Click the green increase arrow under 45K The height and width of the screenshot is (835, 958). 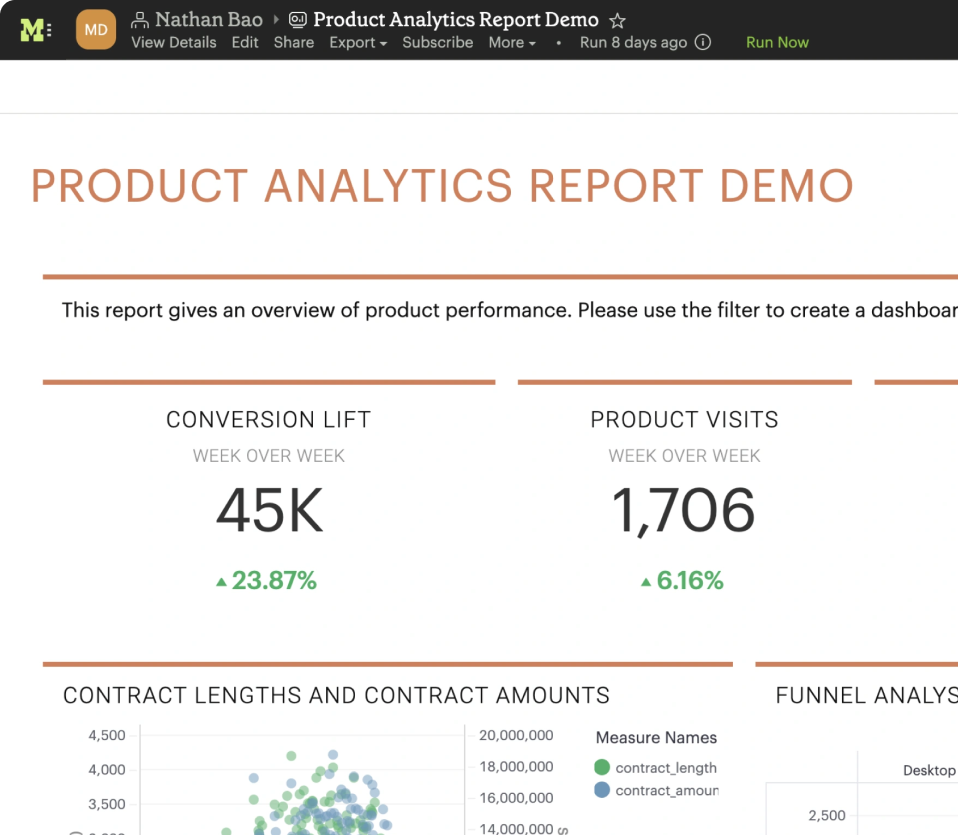coord(222,581)
